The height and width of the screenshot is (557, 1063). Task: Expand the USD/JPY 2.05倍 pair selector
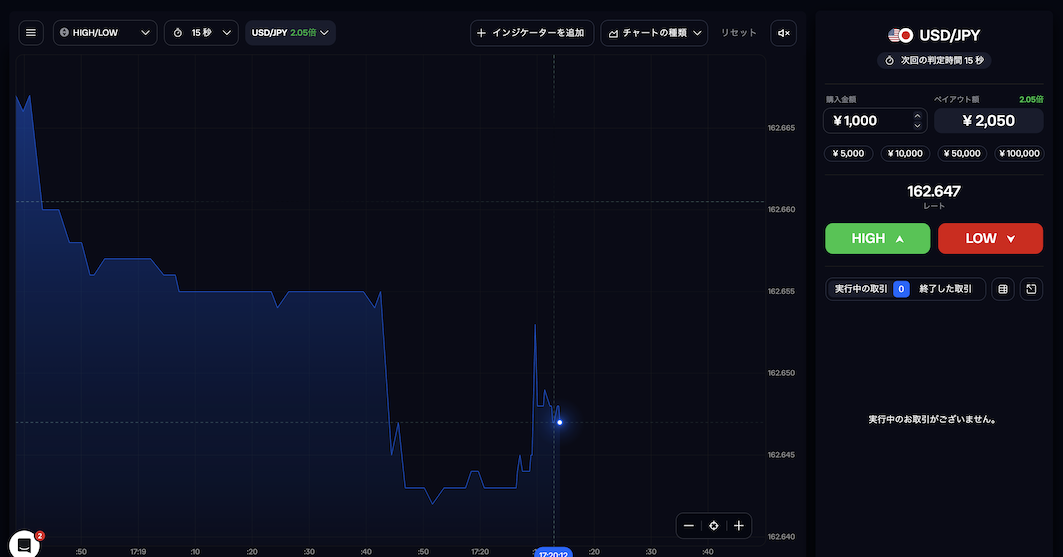pyautogui.click(x=290, y=33)
